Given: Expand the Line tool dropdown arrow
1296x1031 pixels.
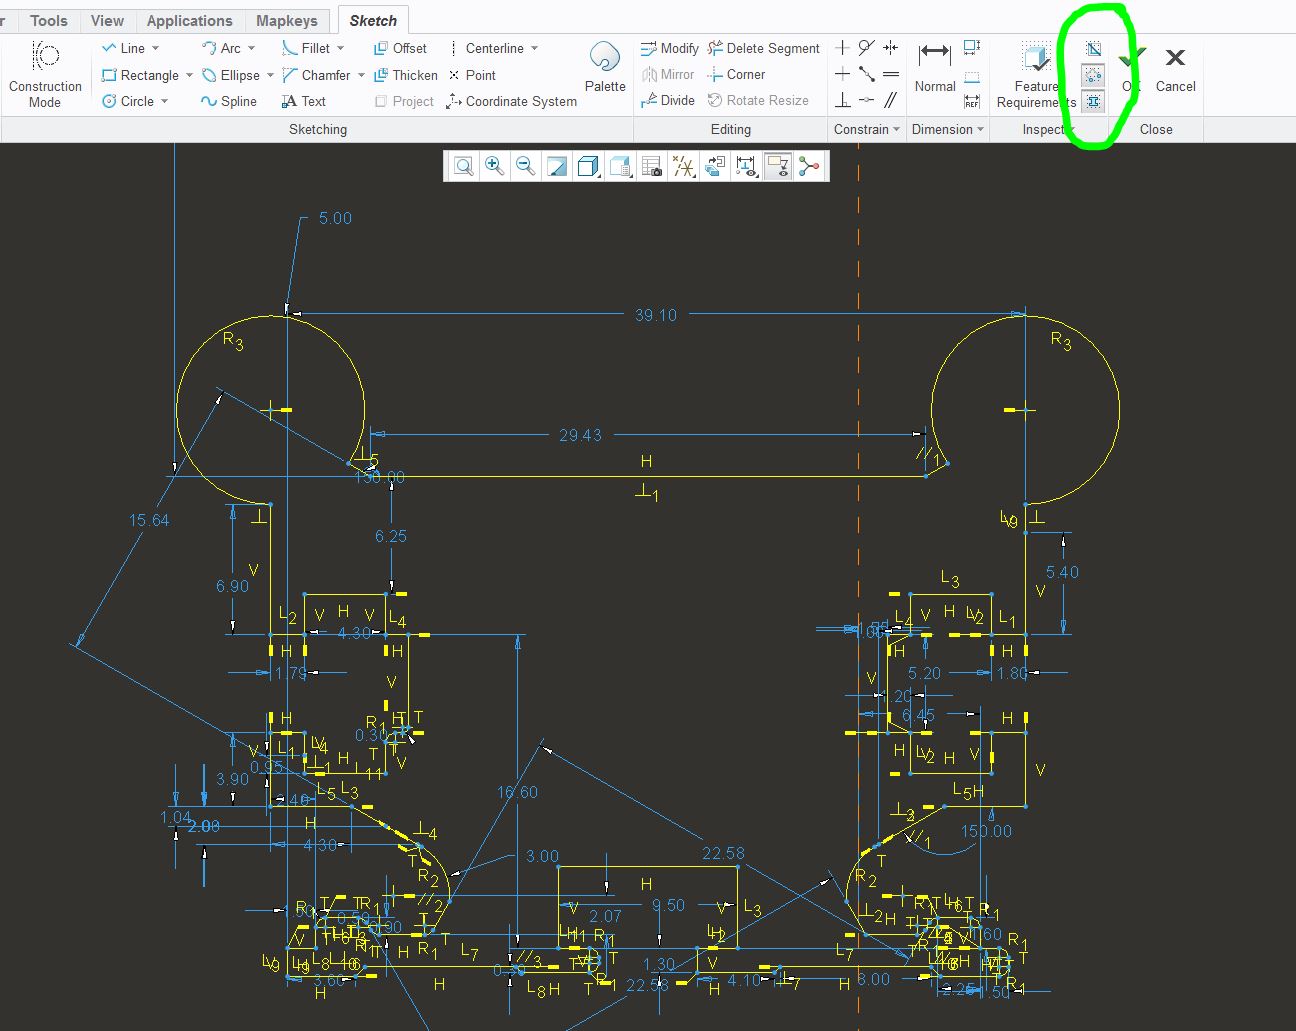Looking at the screenshot, I should click(x=155, y=48).
